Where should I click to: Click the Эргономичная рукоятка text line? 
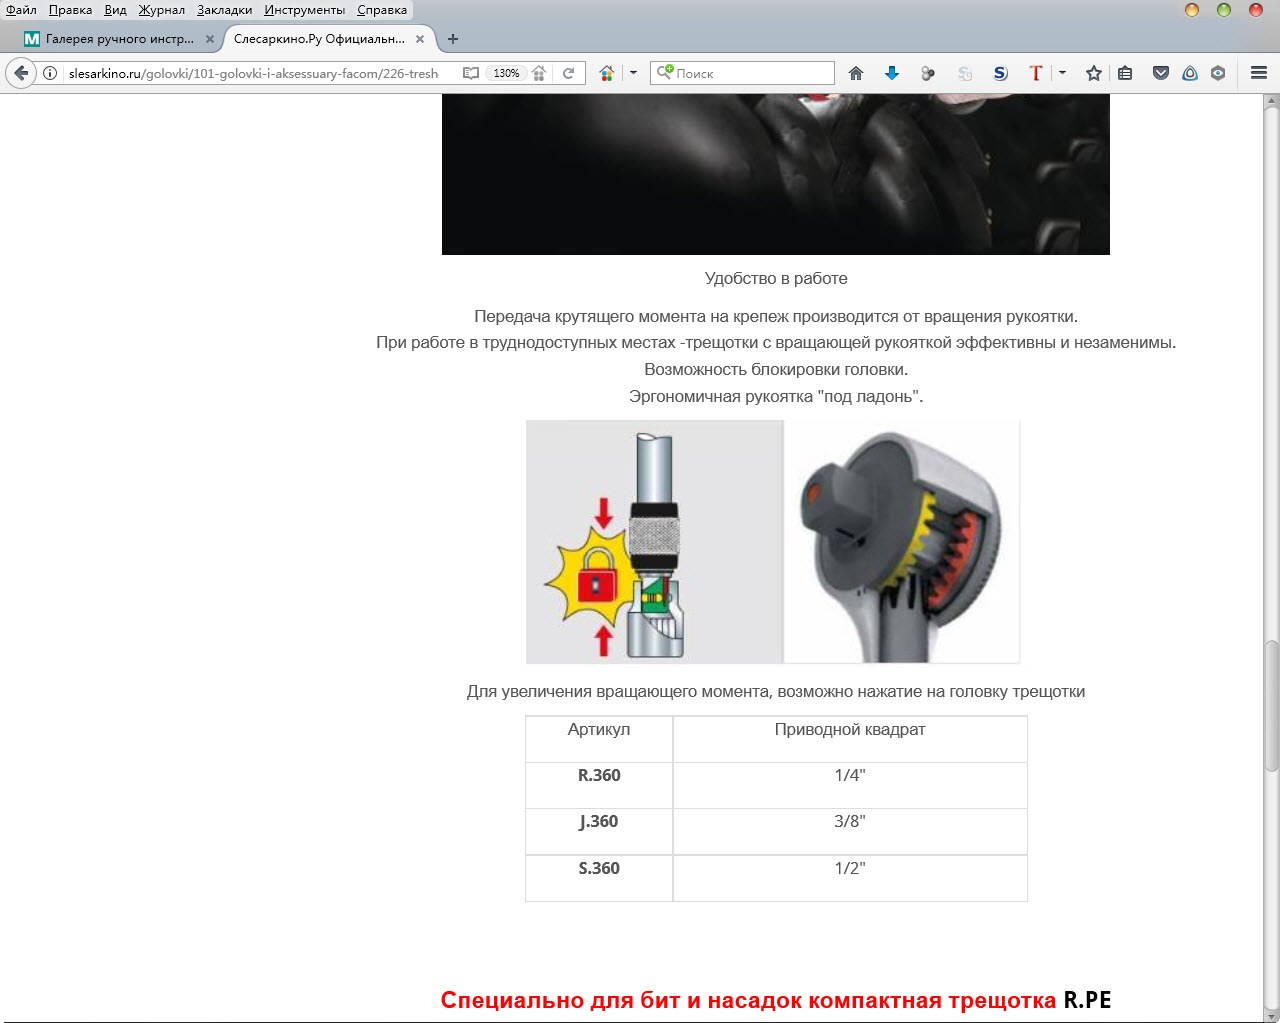776,397
